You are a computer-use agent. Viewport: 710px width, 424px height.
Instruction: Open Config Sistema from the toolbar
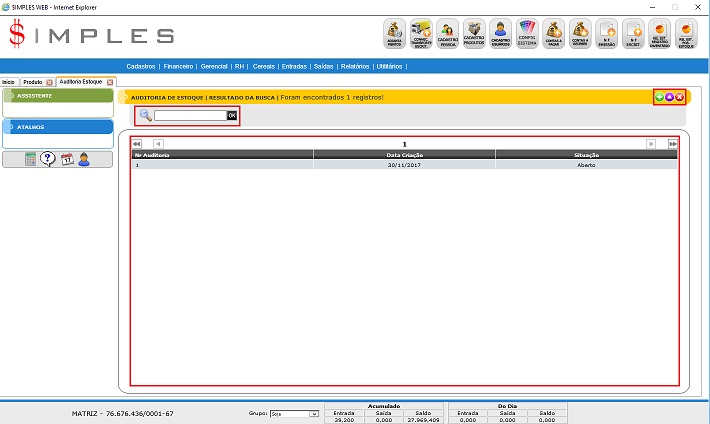click(x=527, y=34)
